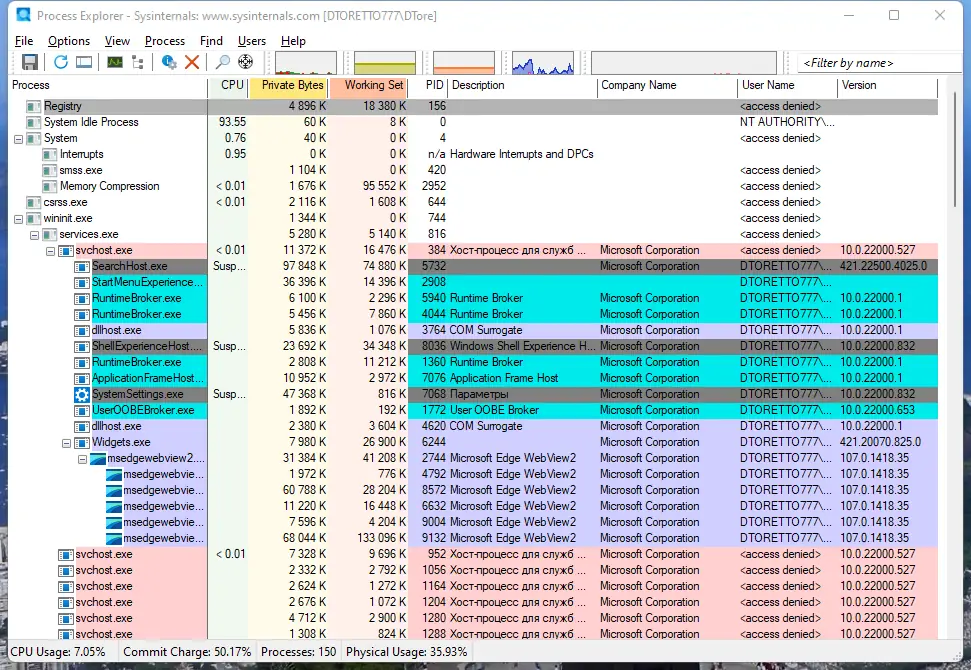971x670 pixels.
Task: Click the red Kill Process icon
Action: [192, 62]
